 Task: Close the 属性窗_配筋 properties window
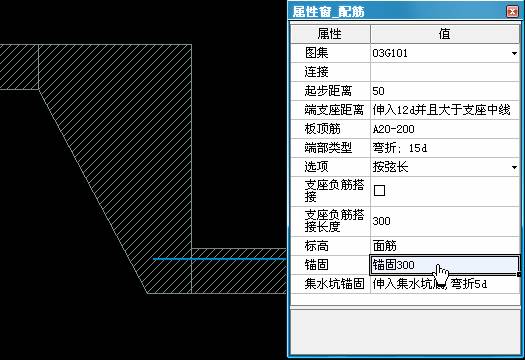point(512,12)
